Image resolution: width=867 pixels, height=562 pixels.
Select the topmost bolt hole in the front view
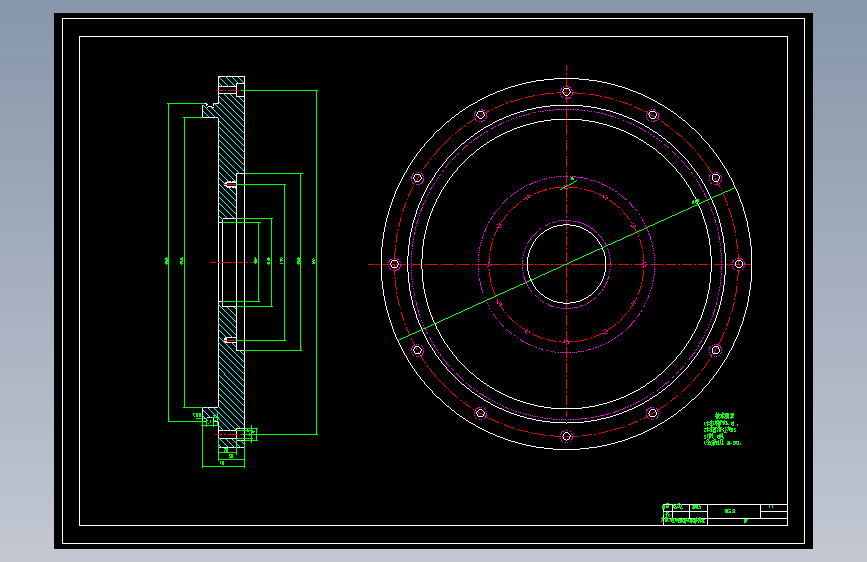566,92
